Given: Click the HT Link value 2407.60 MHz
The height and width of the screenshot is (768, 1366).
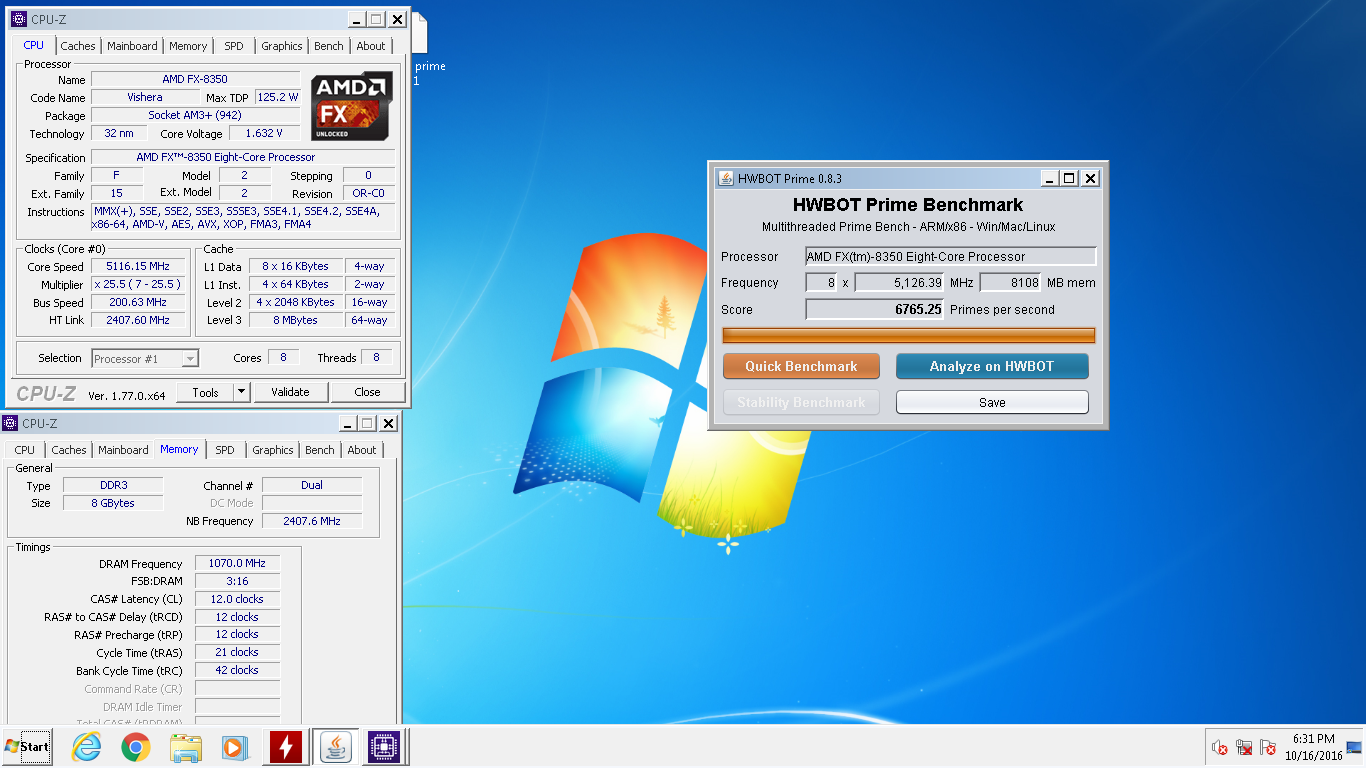Looking at the screenshot, I should click(x=138, y=320).
